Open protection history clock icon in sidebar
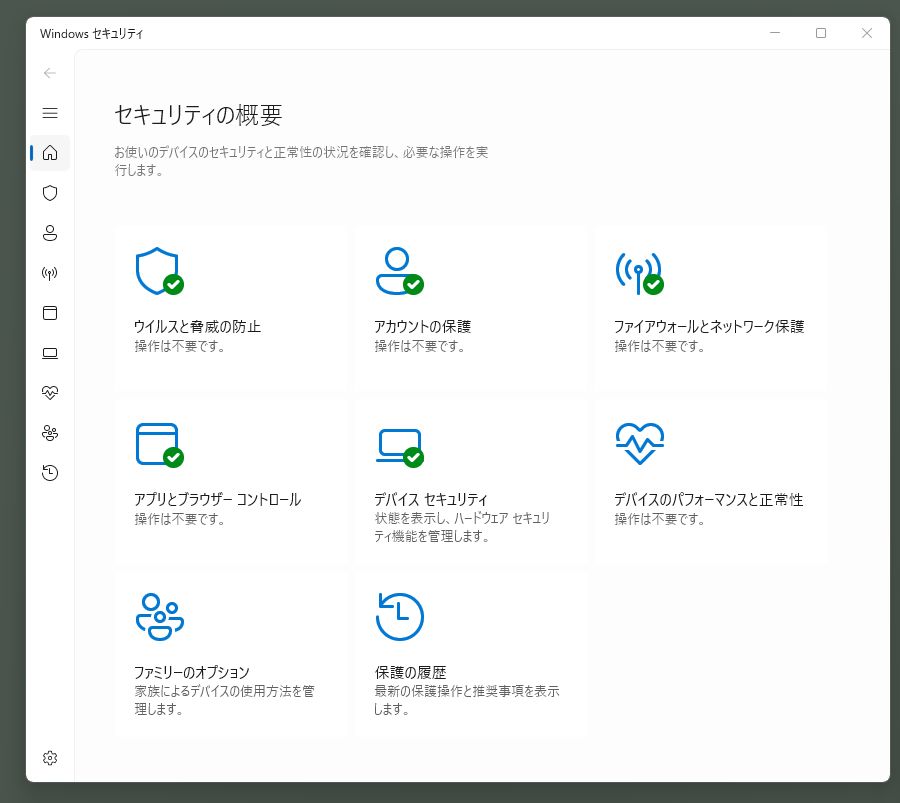Image resolution: width=900 pixels, height=803 pixels. (50, 473)
